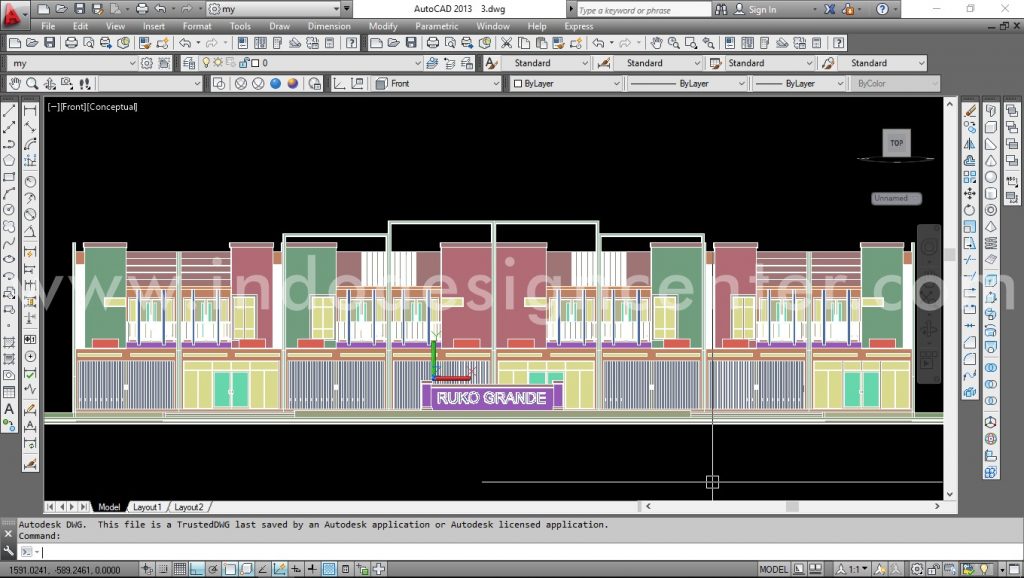
Task: Expand the Unnamed UCS dropdown under ViewCube
Action: (x=896, y=199)
